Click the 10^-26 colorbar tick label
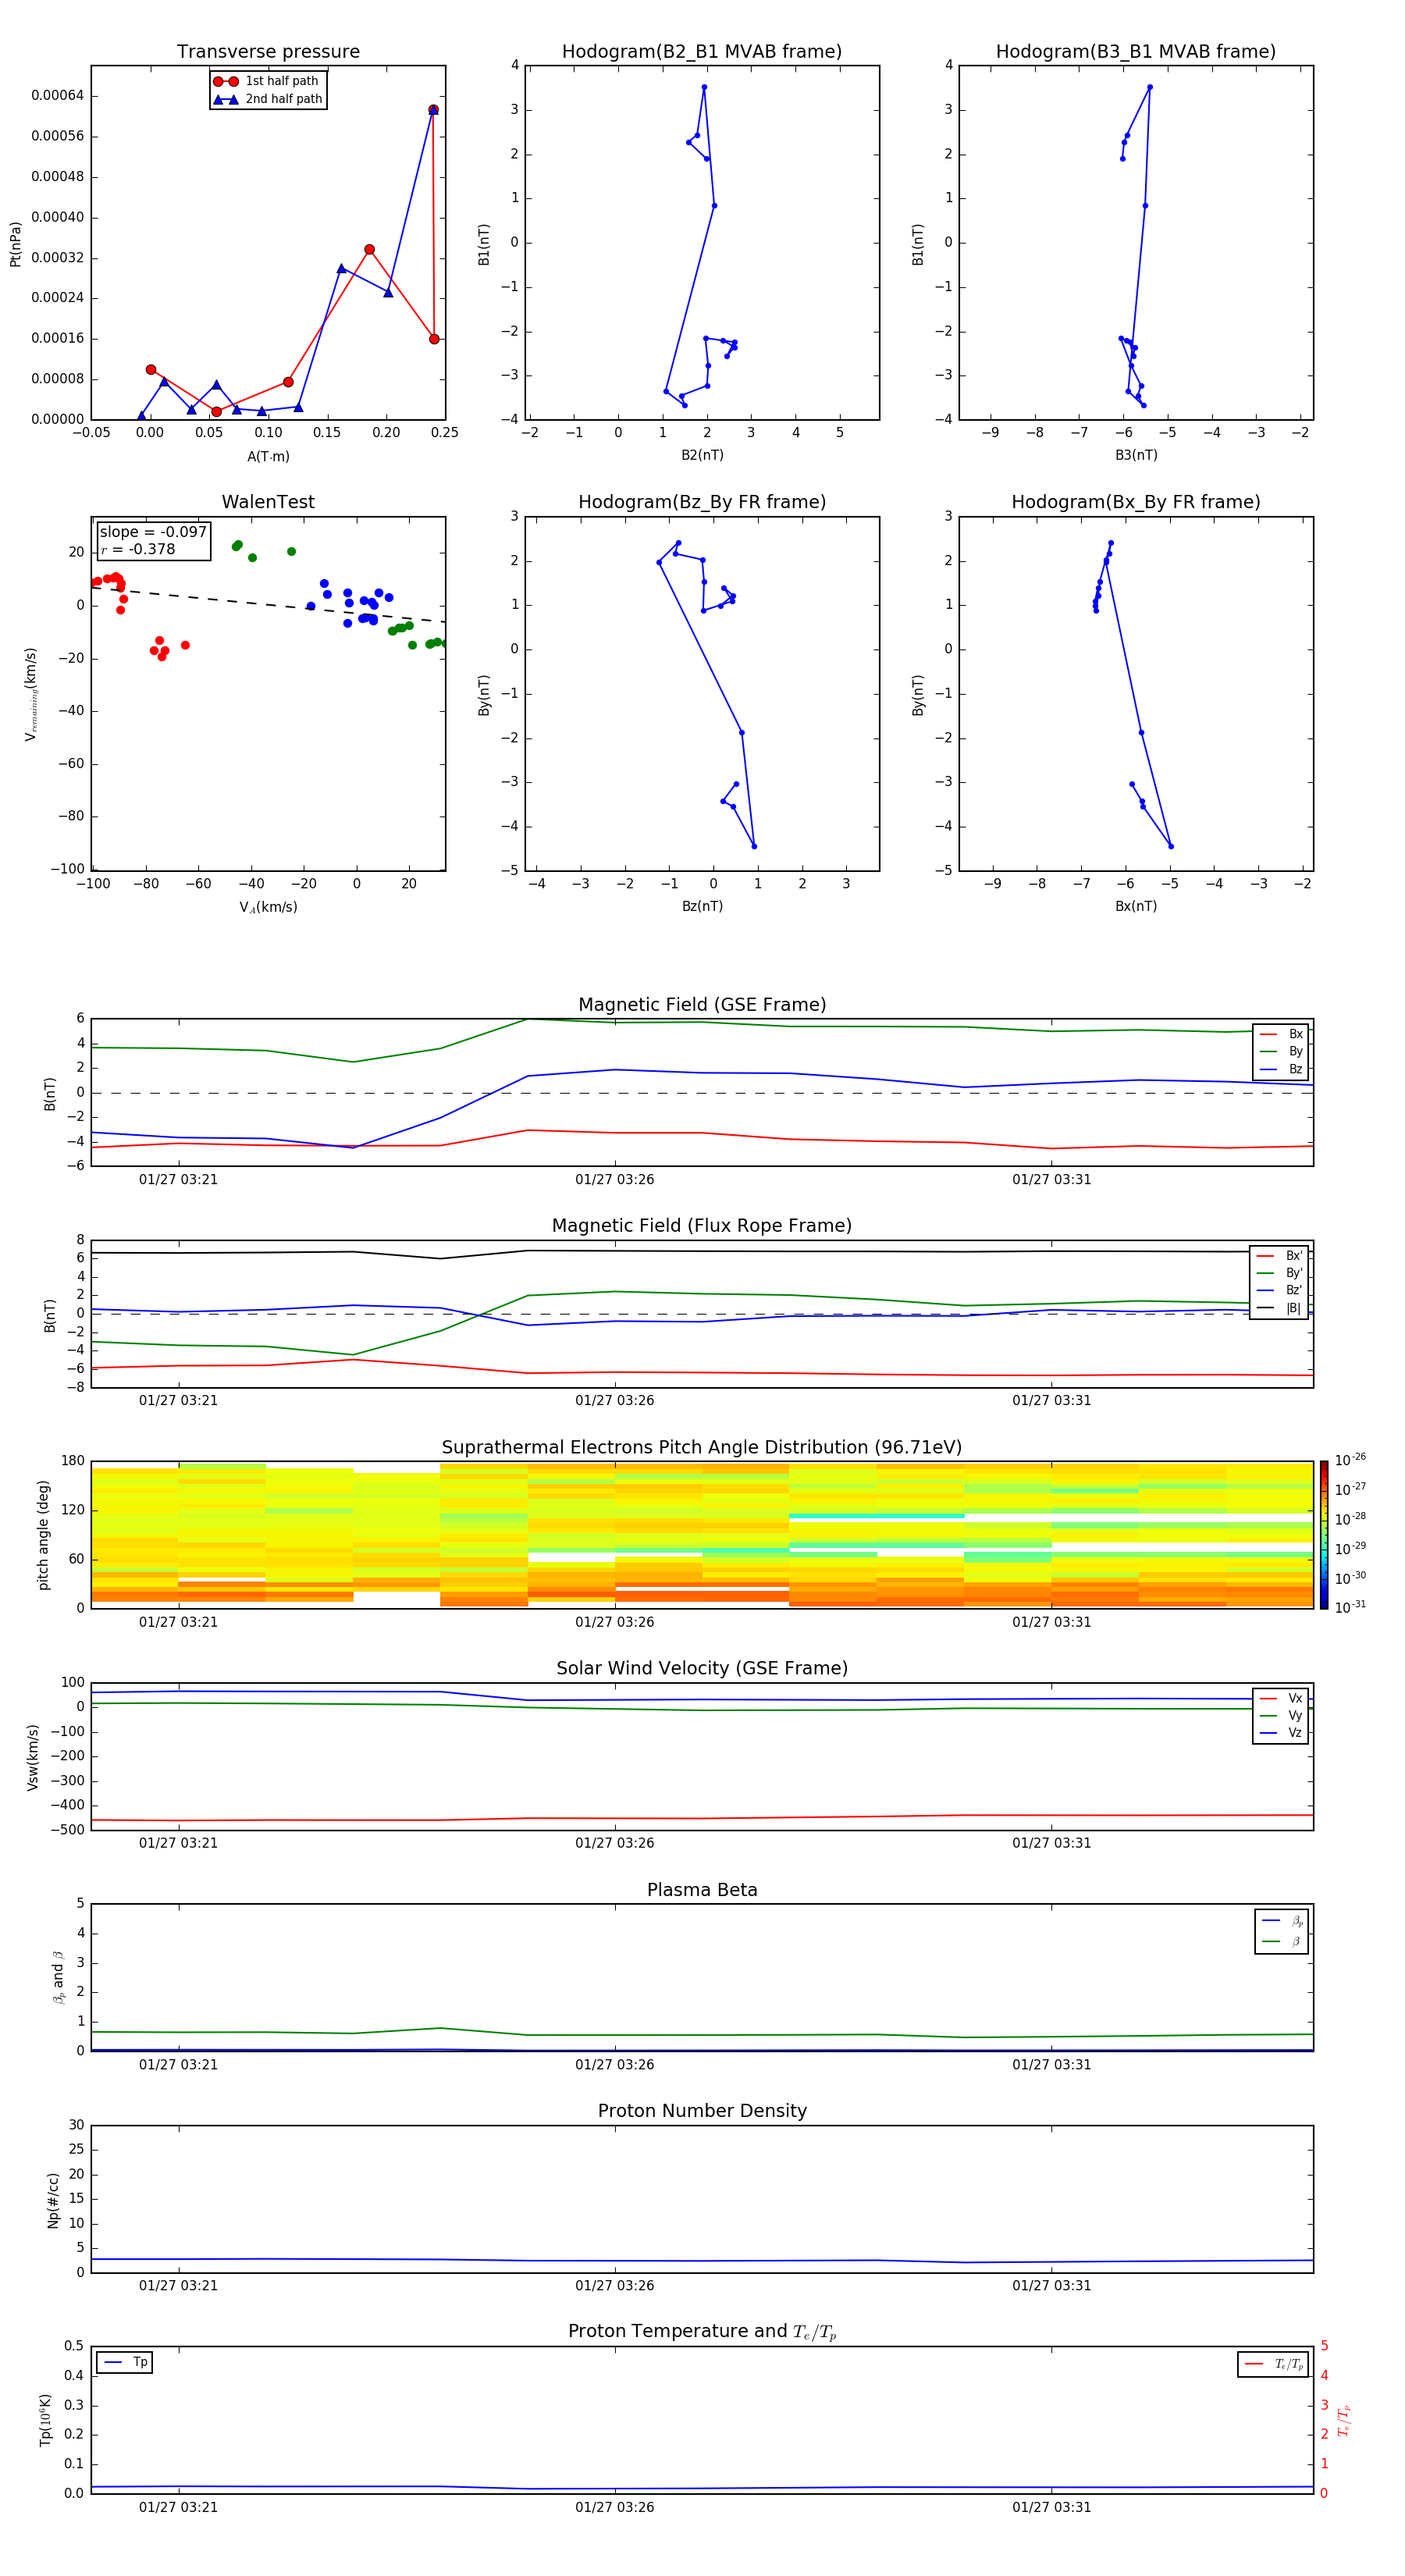 pyautogui.click(x=1350, y=1460)
